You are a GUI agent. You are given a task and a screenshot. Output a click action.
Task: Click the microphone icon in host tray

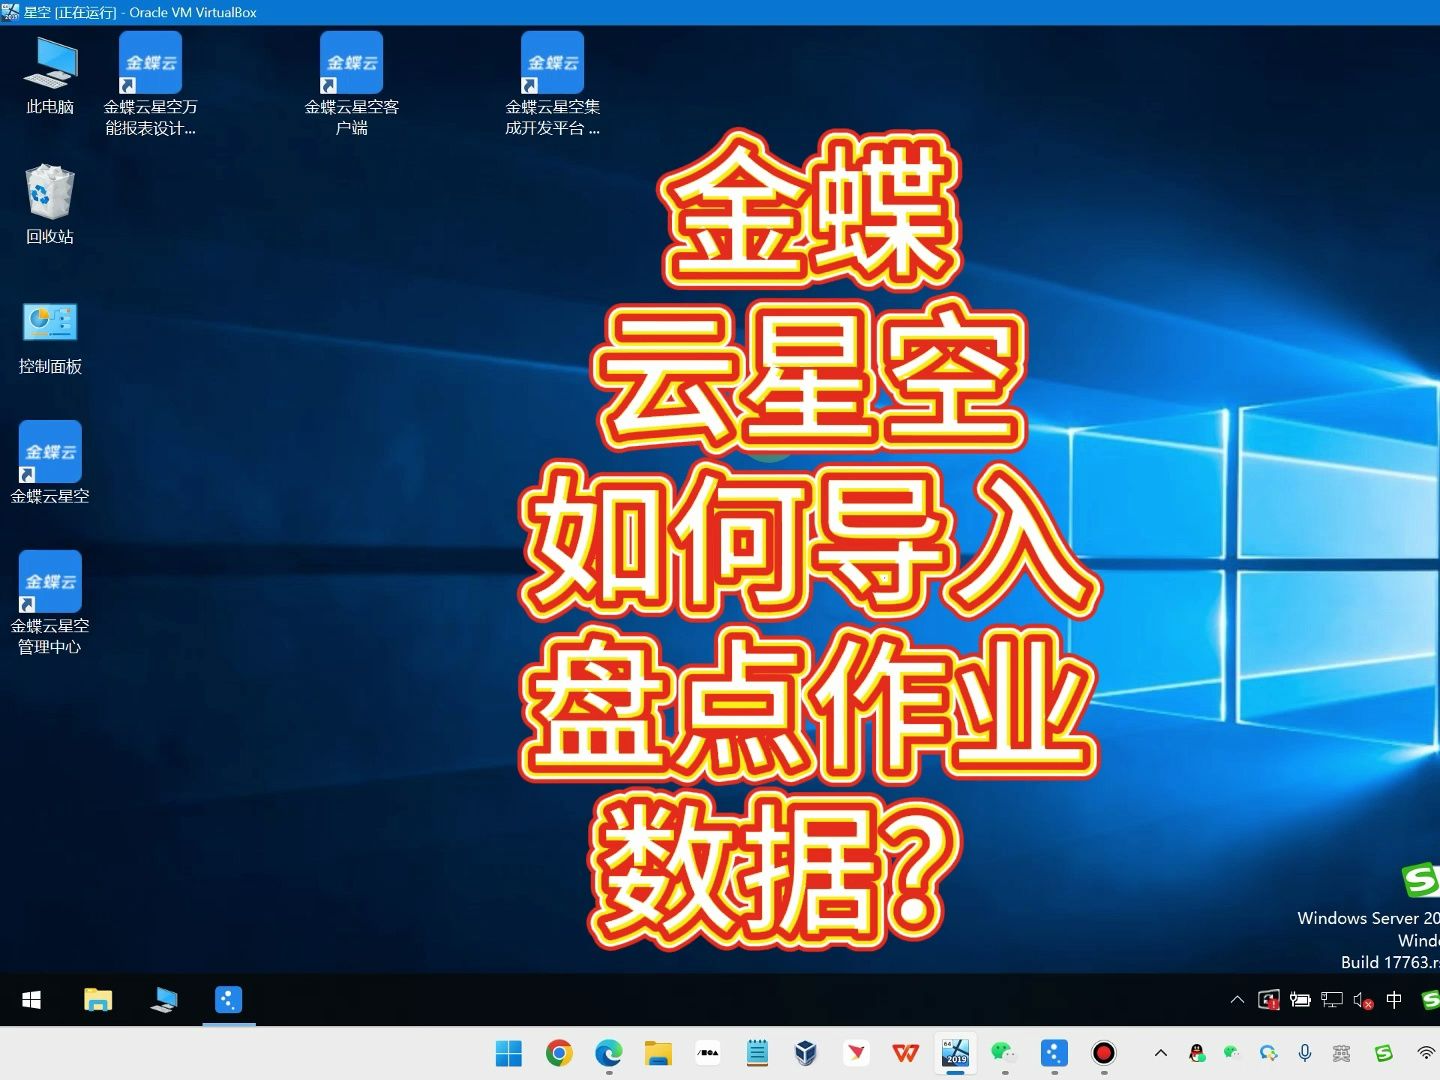click(1305, 1053)
